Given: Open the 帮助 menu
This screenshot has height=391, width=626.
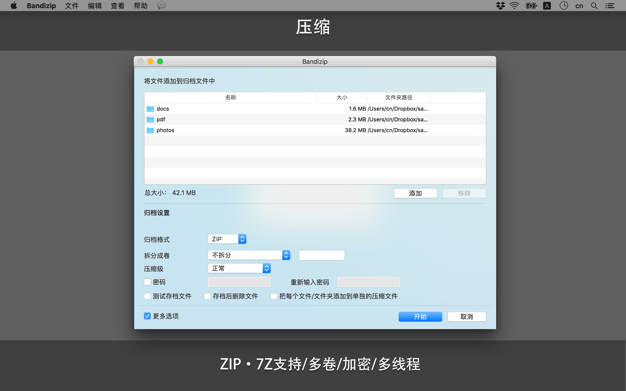Looking at the screenshot, I should tap(141, 6).
